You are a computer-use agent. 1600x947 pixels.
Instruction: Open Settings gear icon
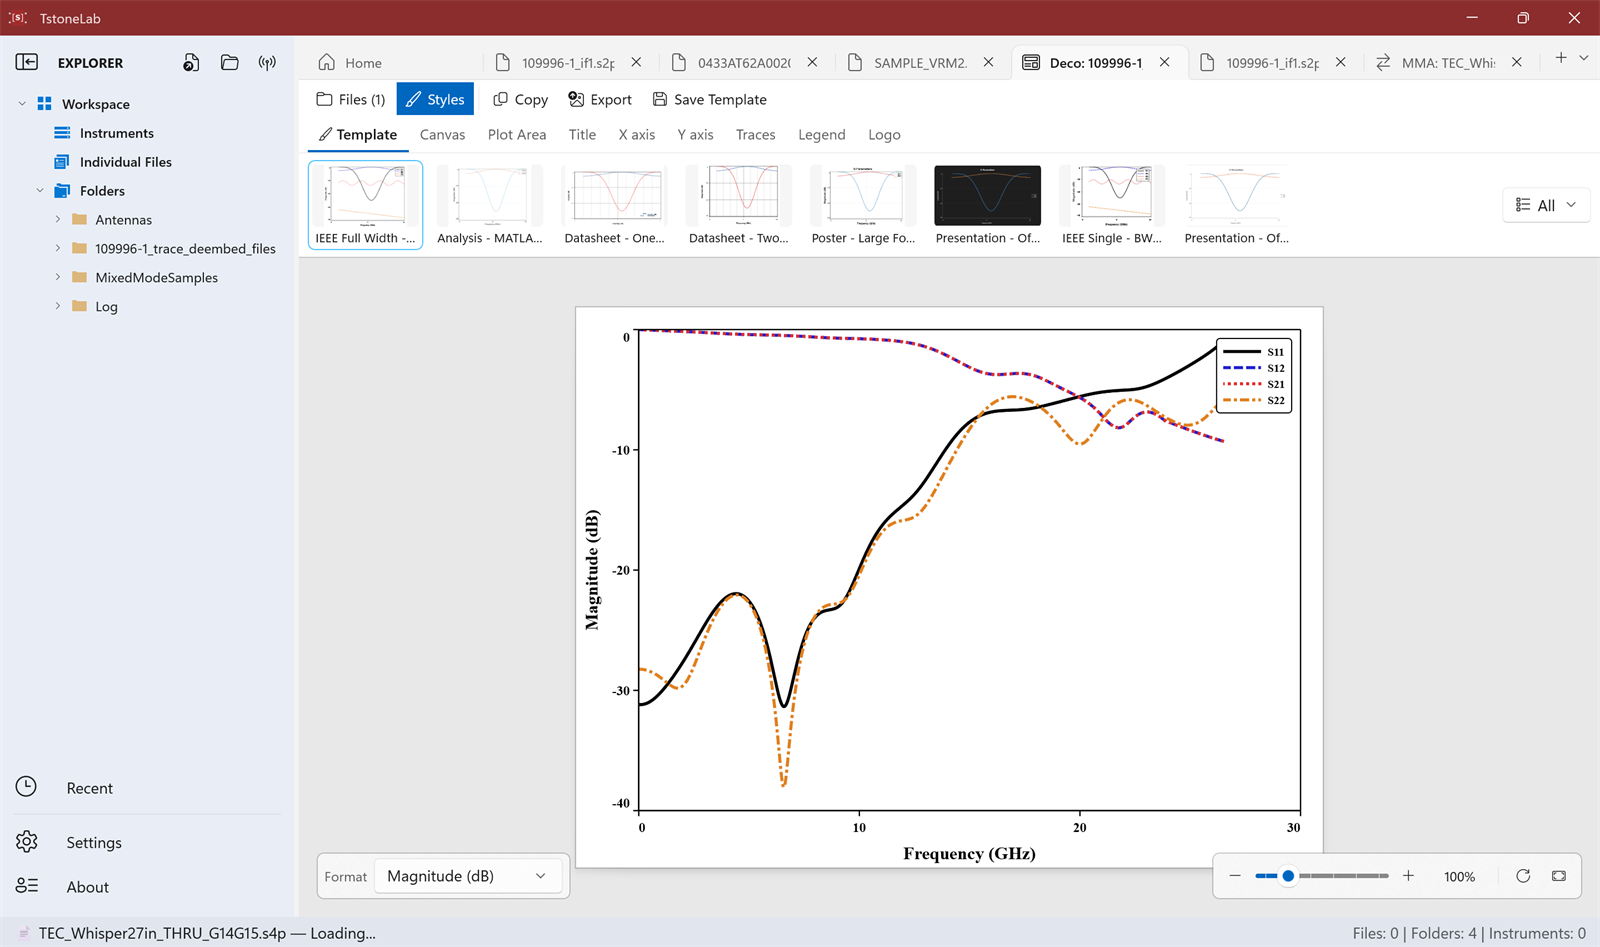pos(27,842)
